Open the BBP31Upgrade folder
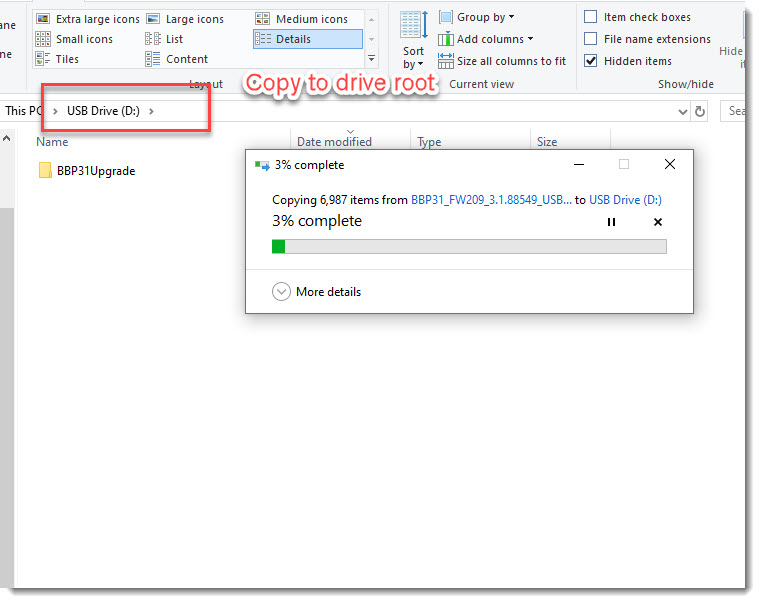This screenshot has height=603, width=760. point(95,171)
